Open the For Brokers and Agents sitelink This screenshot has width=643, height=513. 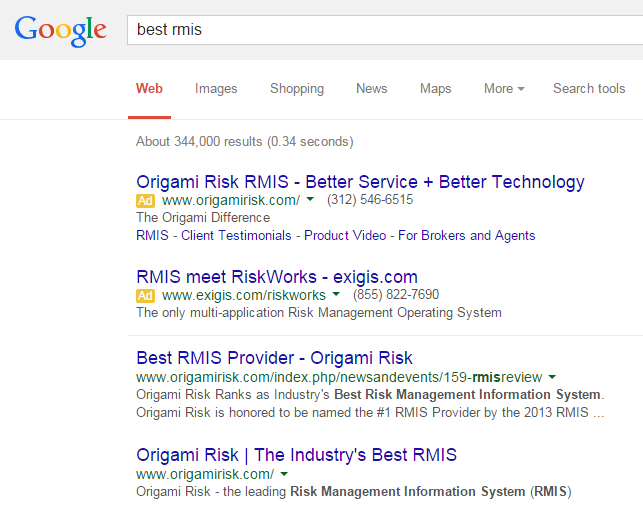tap(468, 236)
